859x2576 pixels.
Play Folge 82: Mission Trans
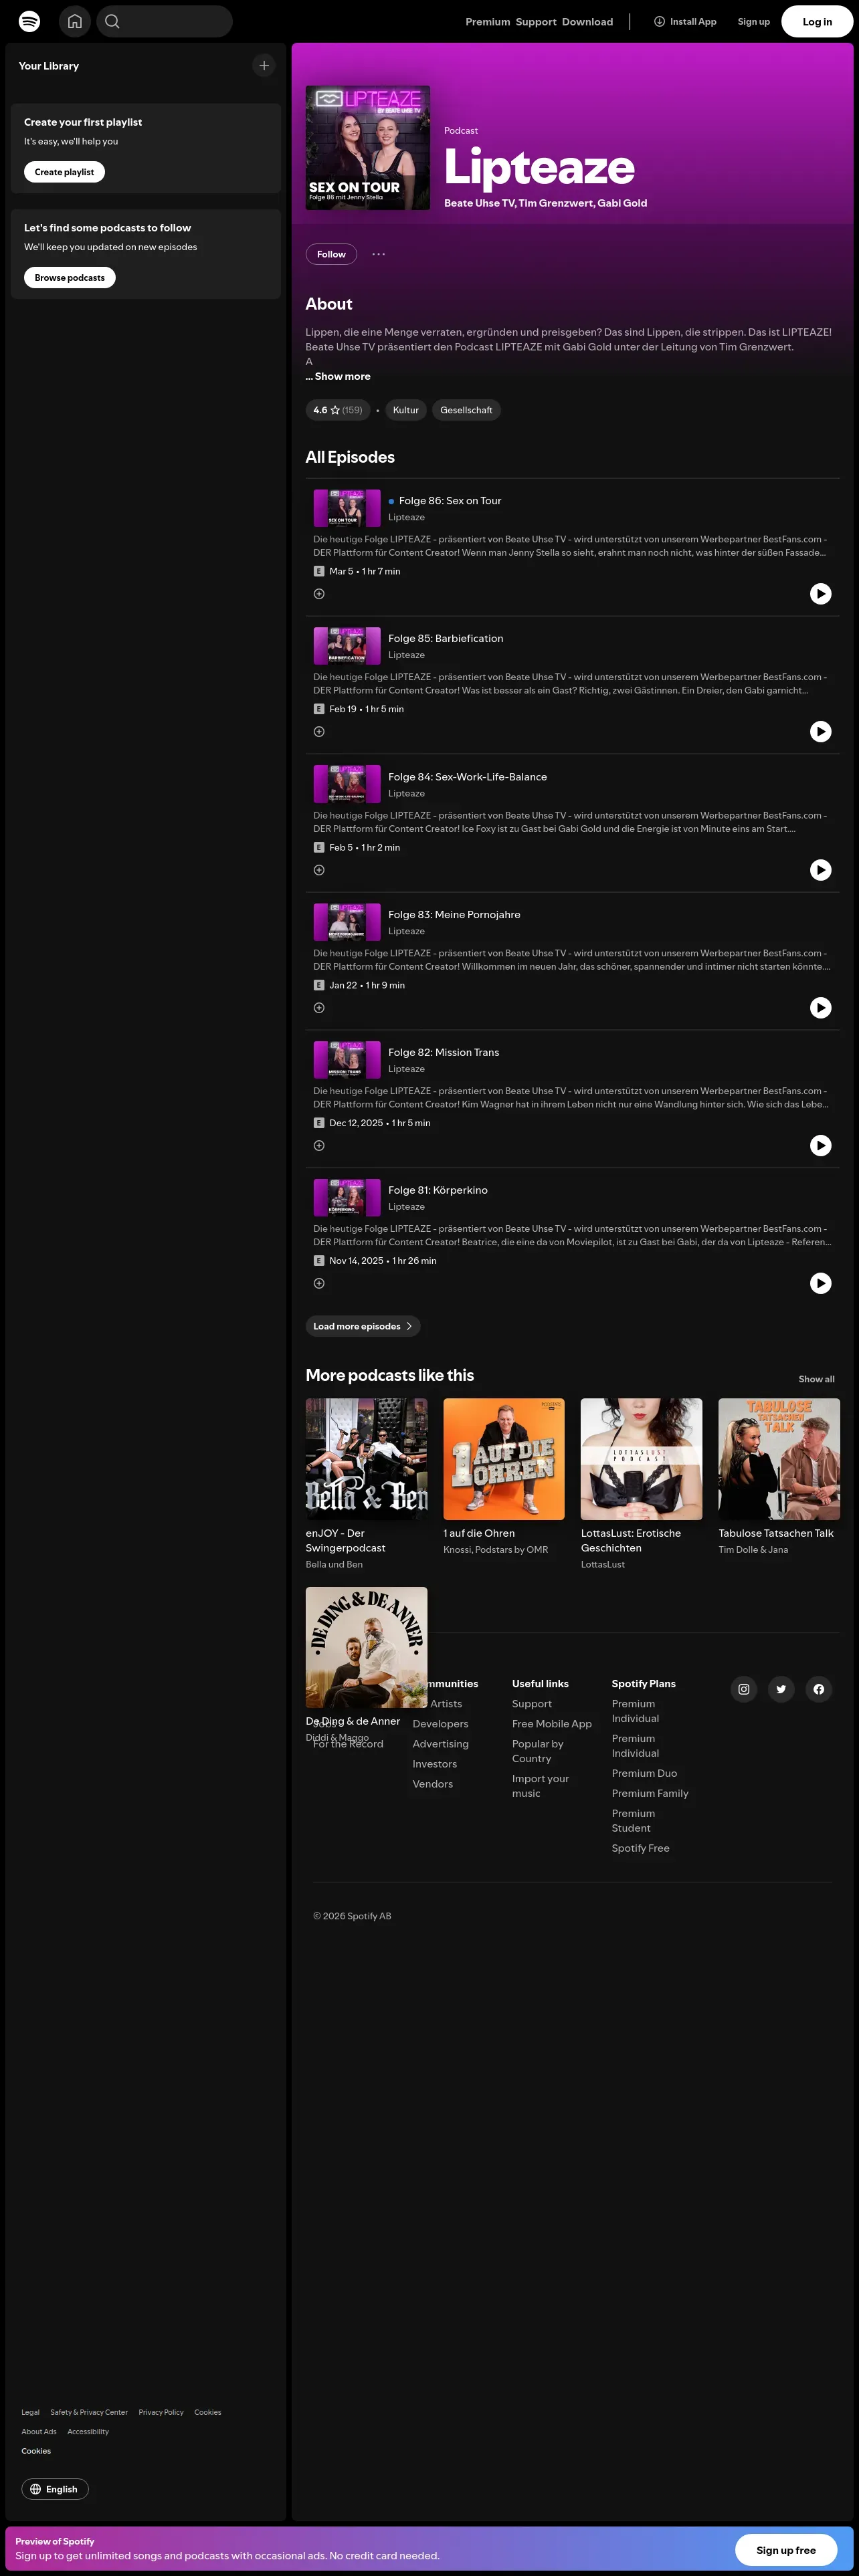pos(820,1146)
